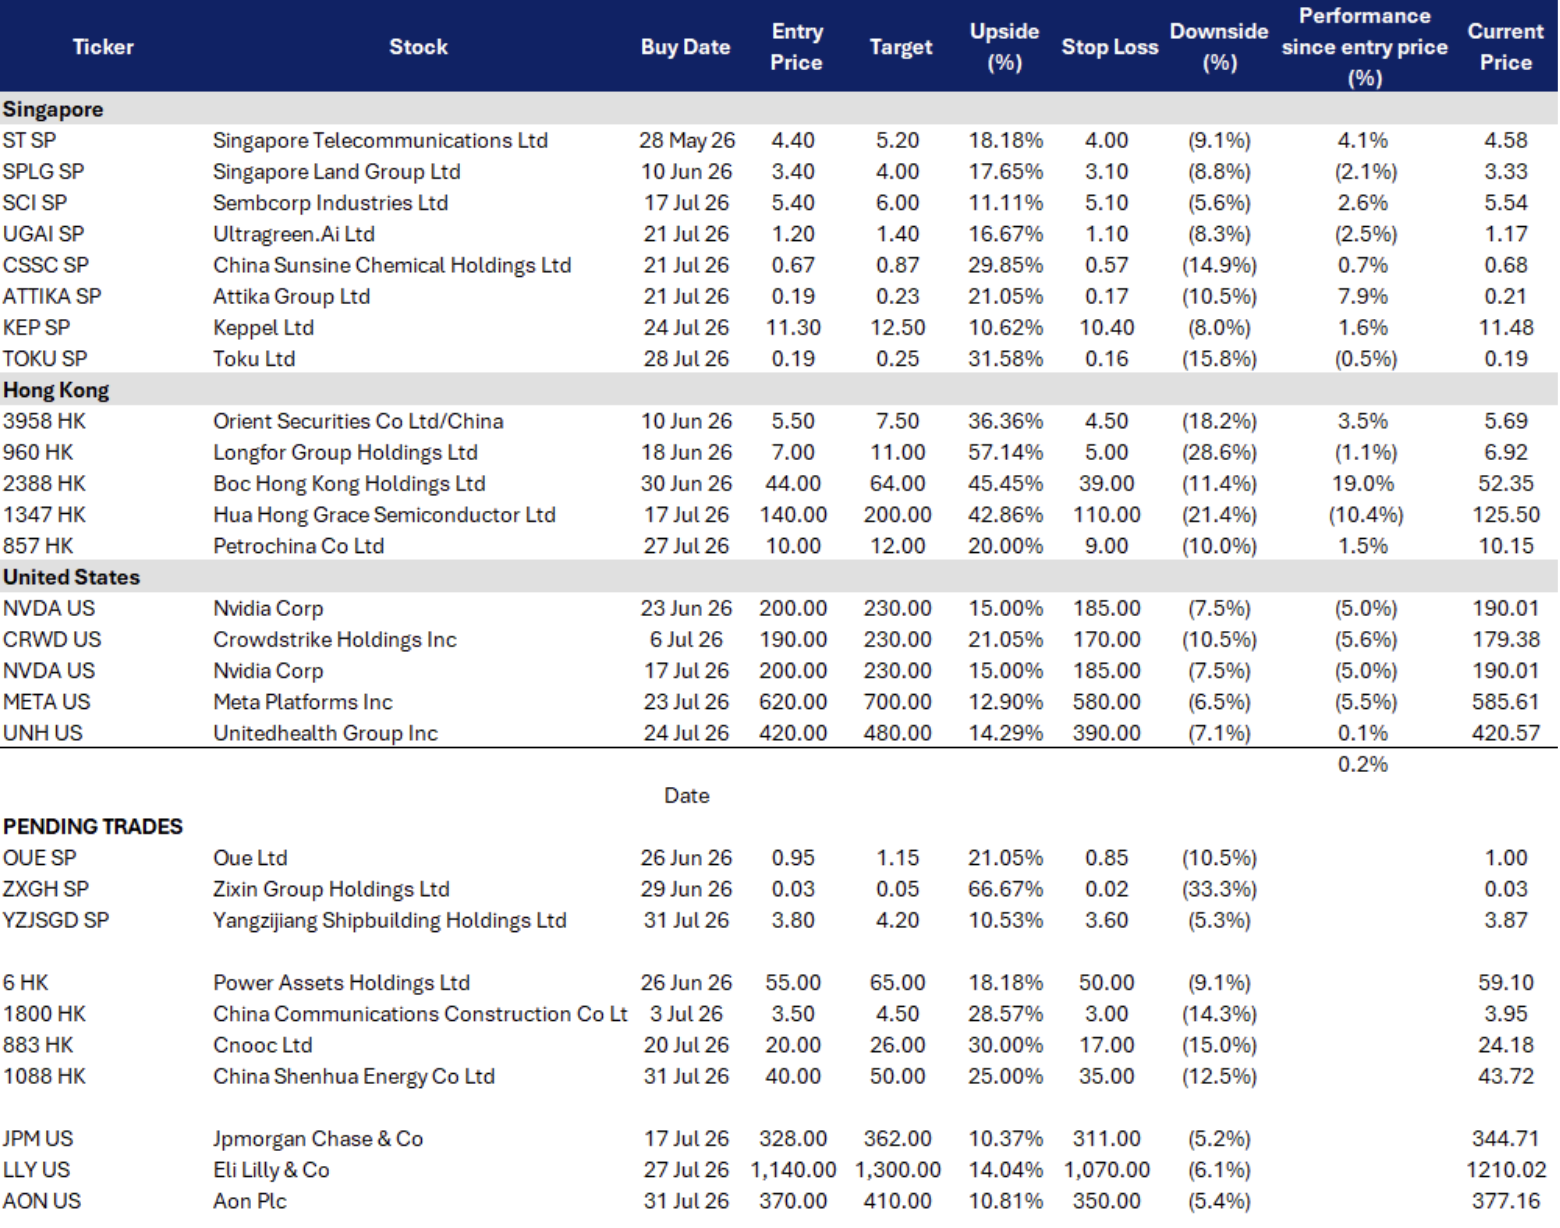Click Sembcorp Industries Ltd stock name
The height and width of the screenshot is (1228, 1560).
(x=330, y=202)
